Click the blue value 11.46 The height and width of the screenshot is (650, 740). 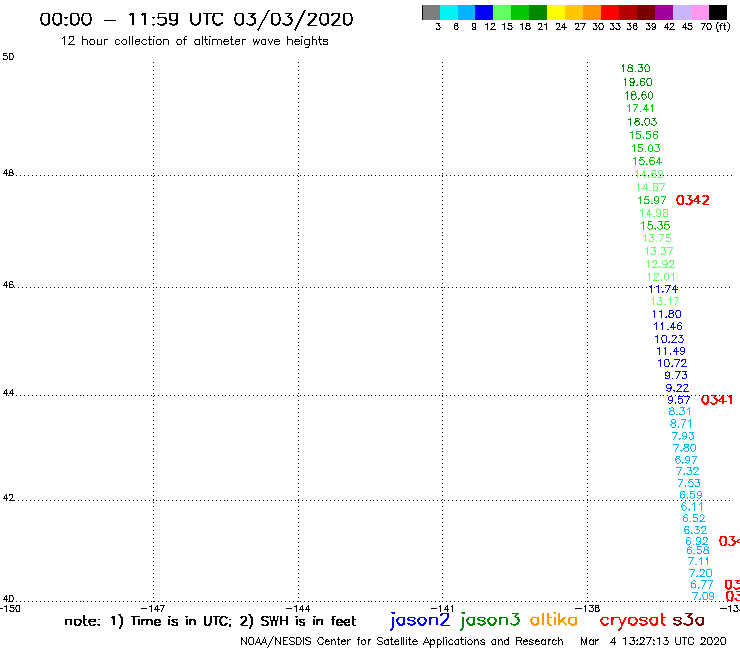668,327
